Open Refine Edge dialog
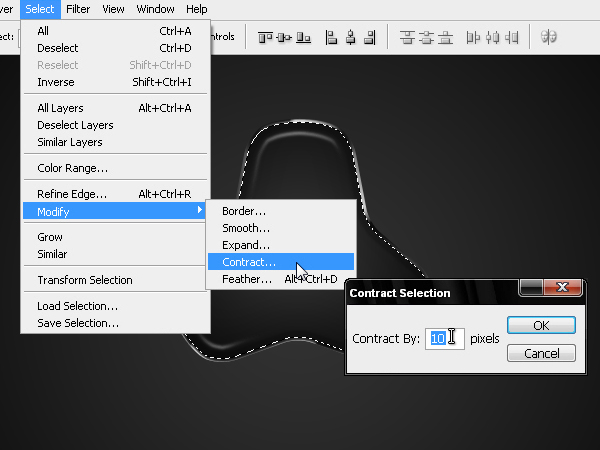 pos(115,194)
